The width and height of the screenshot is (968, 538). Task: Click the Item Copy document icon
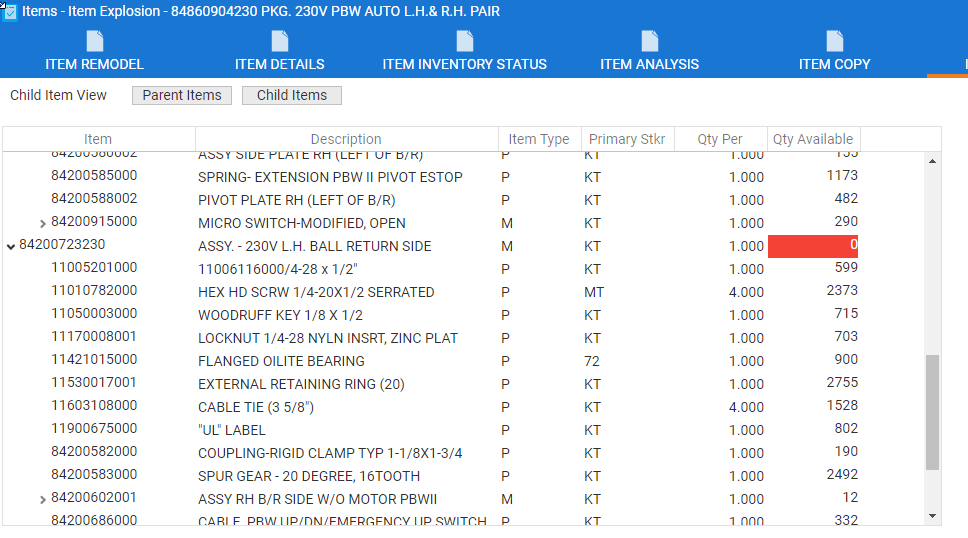click(x=835, y=41)
